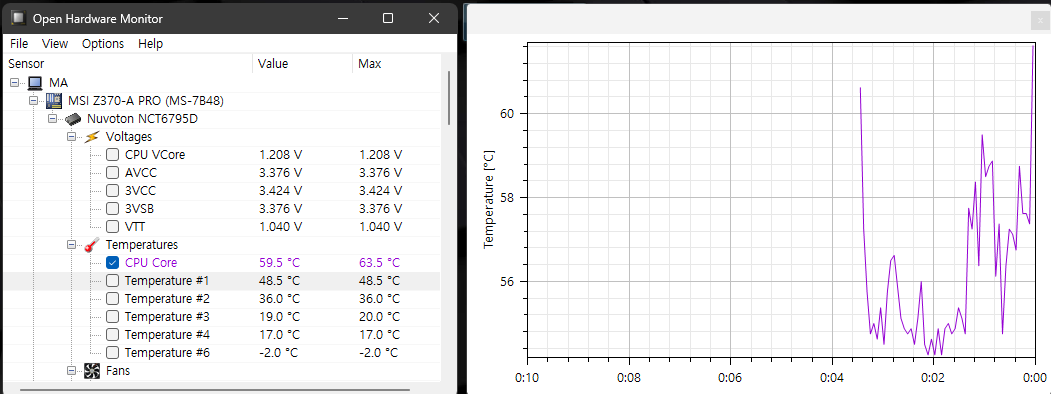Open the View menu
This screenshot has height=394, width=1051.
[x=55, y=44]
